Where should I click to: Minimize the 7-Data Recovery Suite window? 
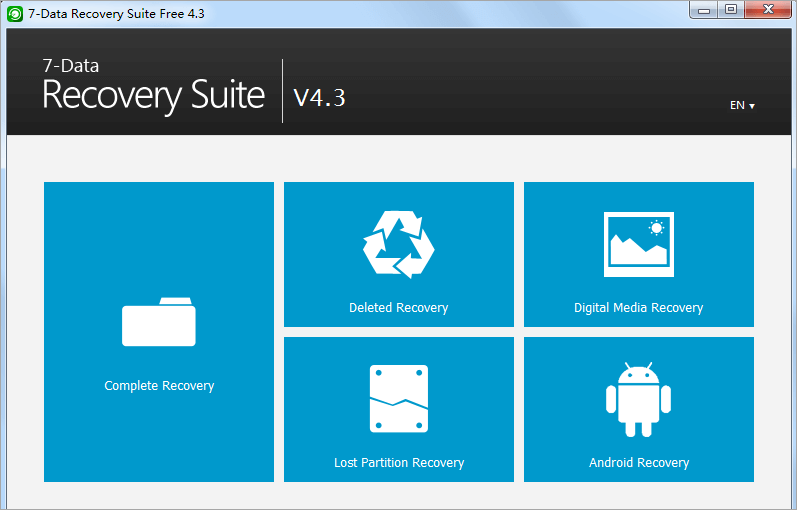pos(706,10)
